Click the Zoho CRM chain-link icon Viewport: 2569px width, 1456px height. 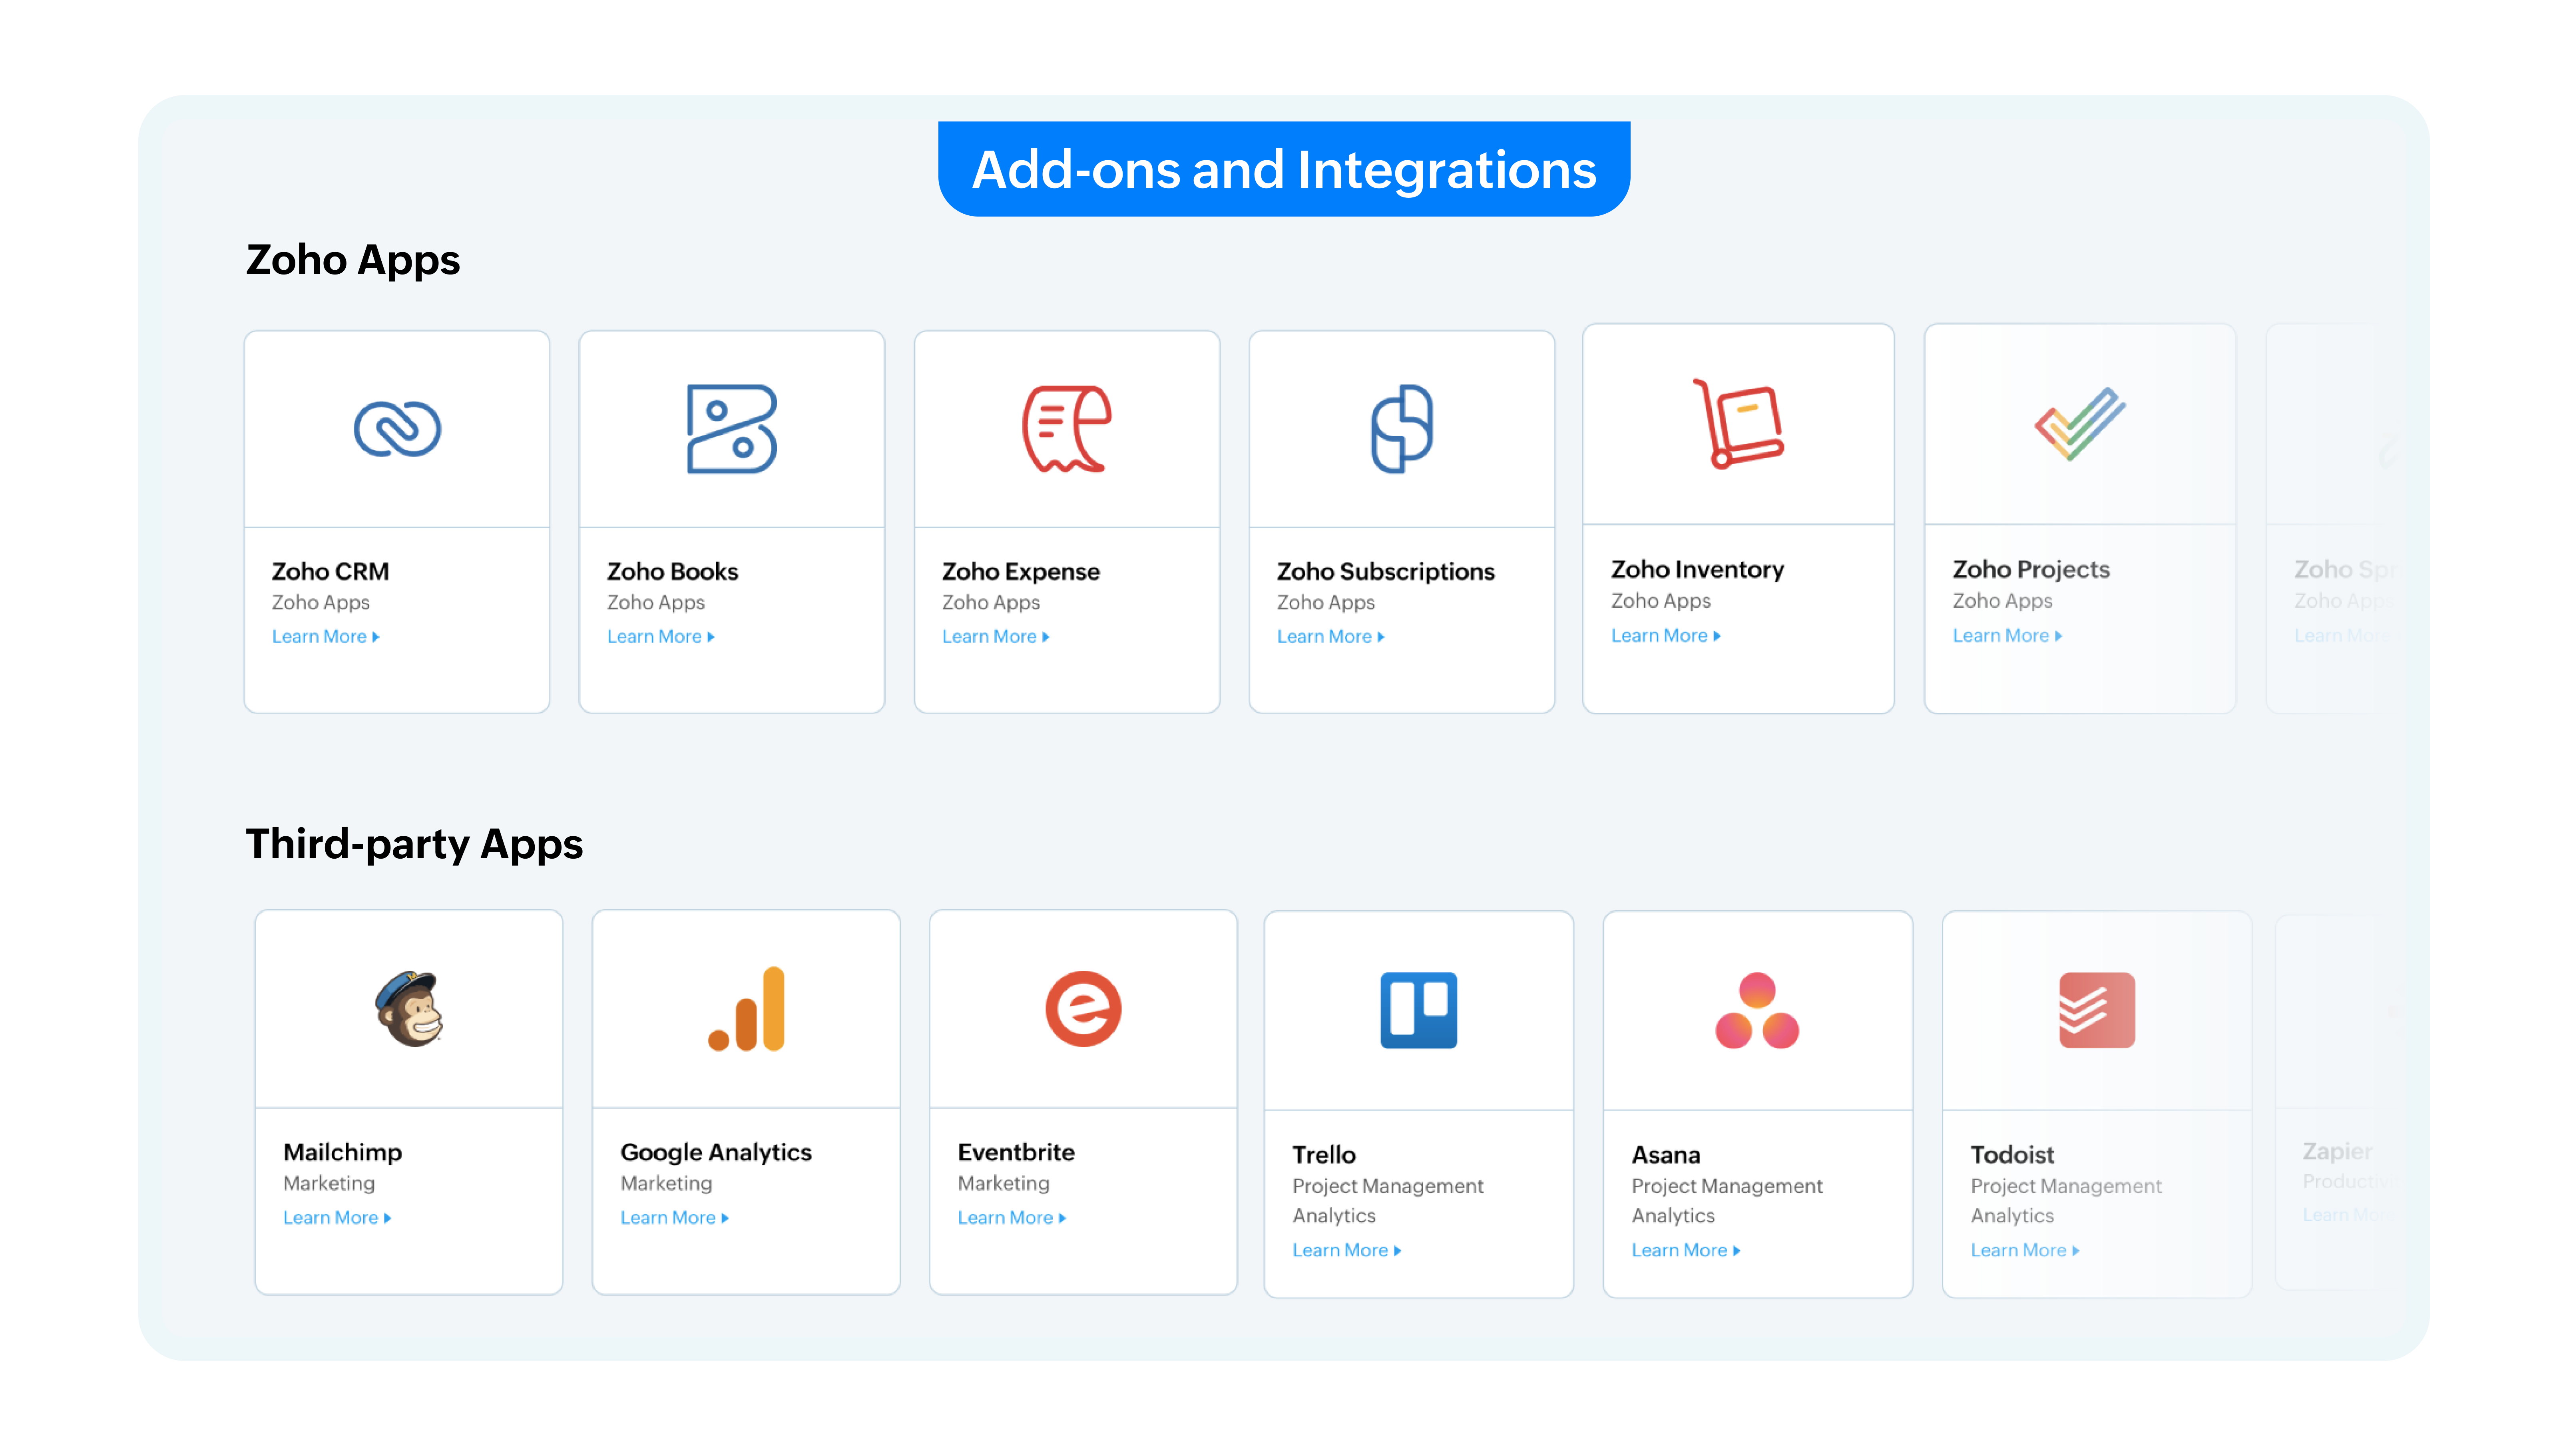coord(397,429)
